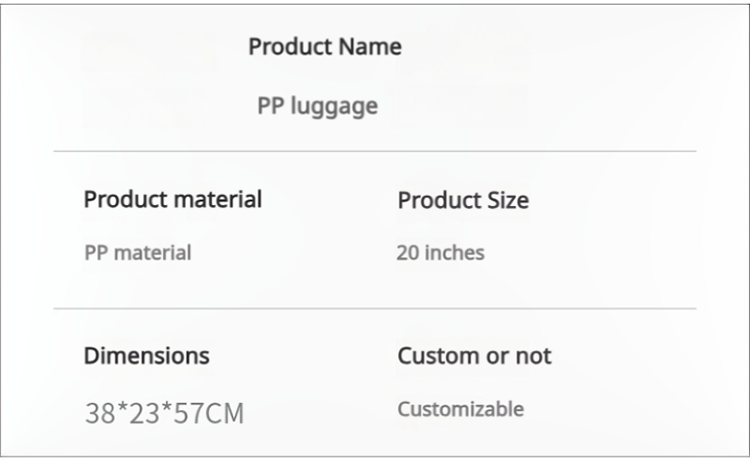Select the 38*23*57CM dimensions value
The image size is (750, 473).
tap(163, 412)
